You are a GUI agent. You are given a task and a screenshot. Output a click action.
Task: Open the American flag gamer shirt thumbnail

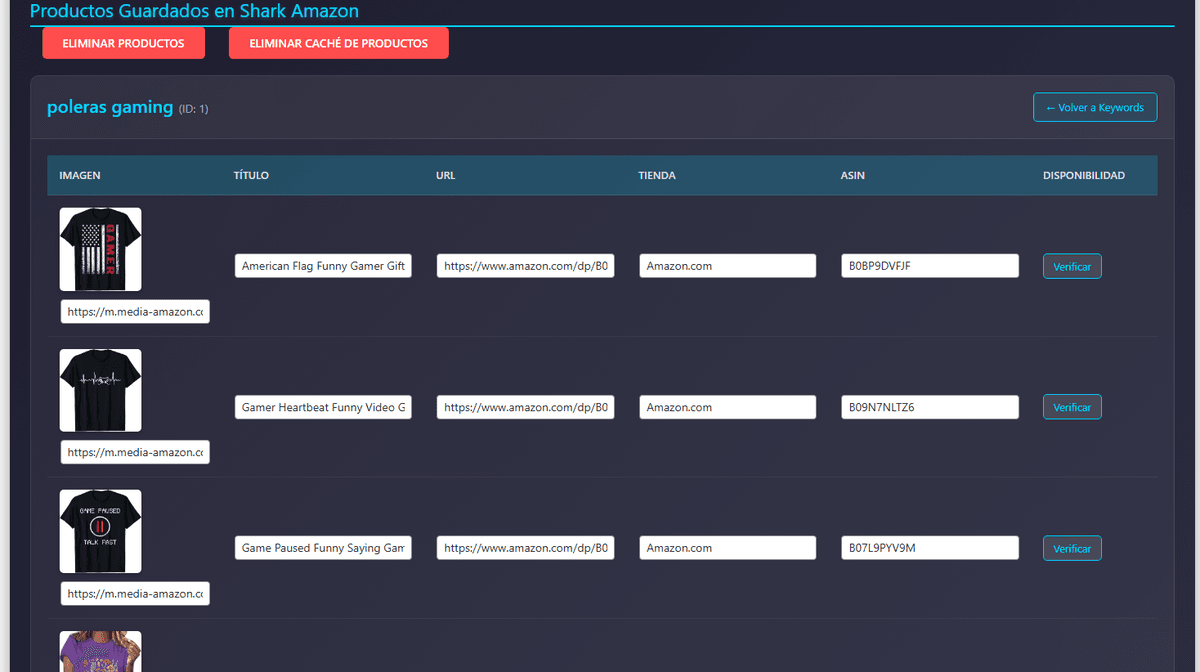[x=100, y=249]
